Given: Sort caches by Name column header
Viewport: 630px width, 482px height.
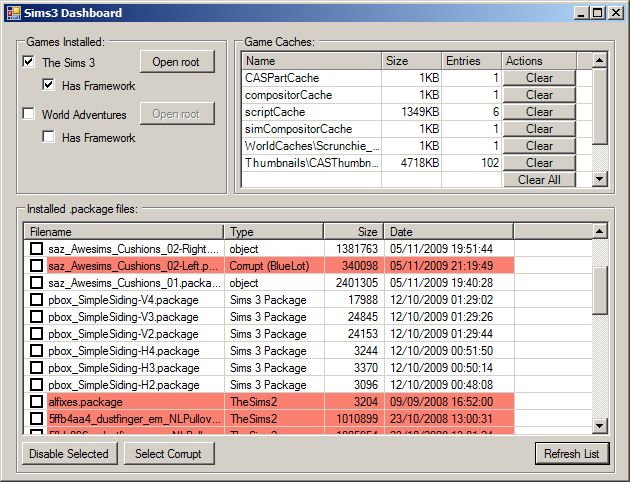Looking at the screenshot, I should (312, 61).
